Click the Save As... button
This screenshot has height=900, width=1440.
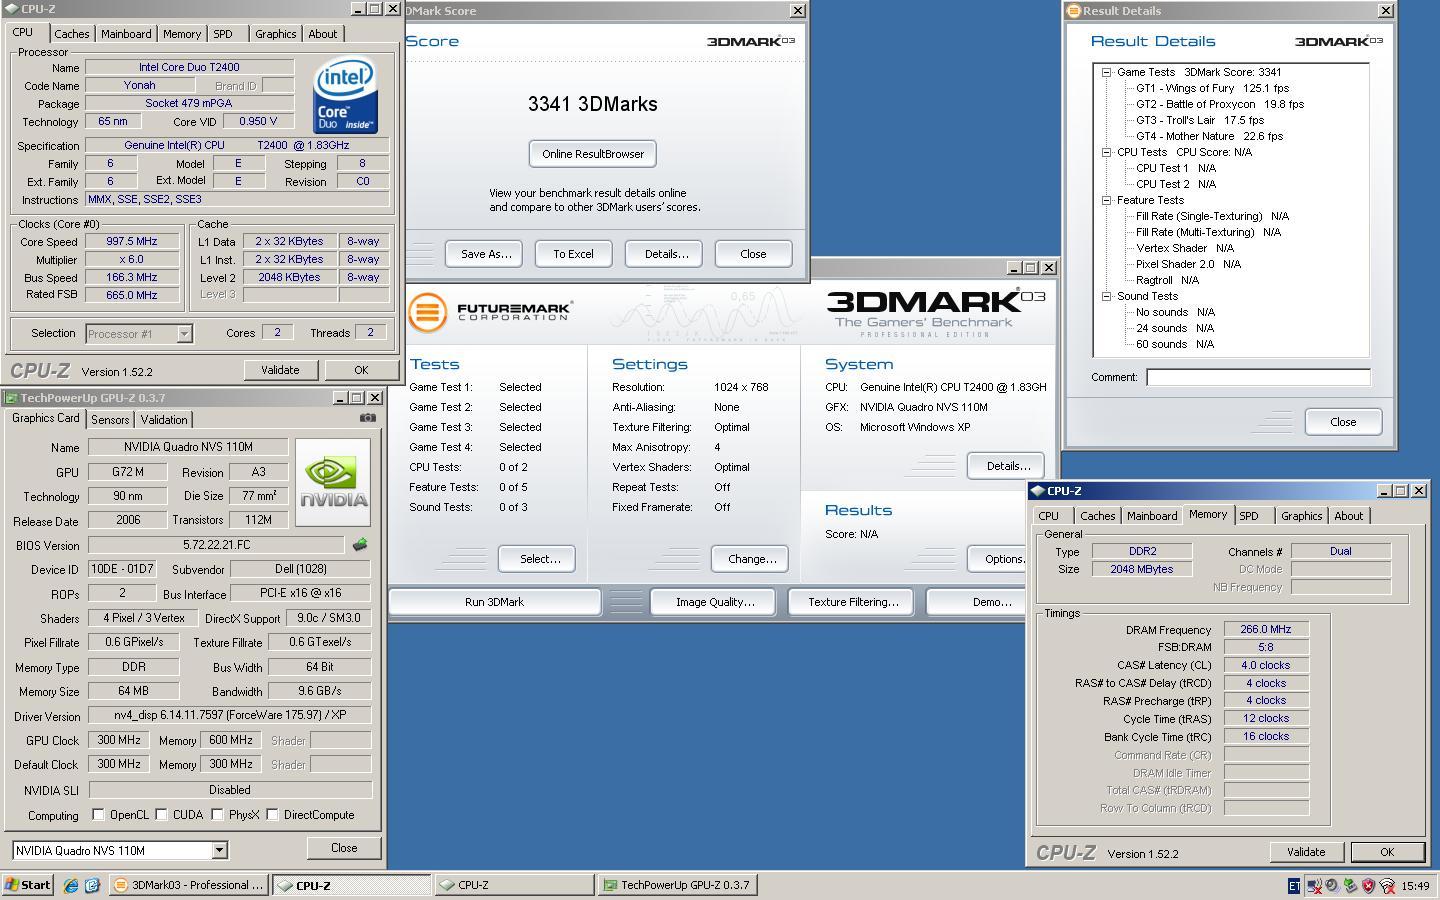(x=485, y=254)
